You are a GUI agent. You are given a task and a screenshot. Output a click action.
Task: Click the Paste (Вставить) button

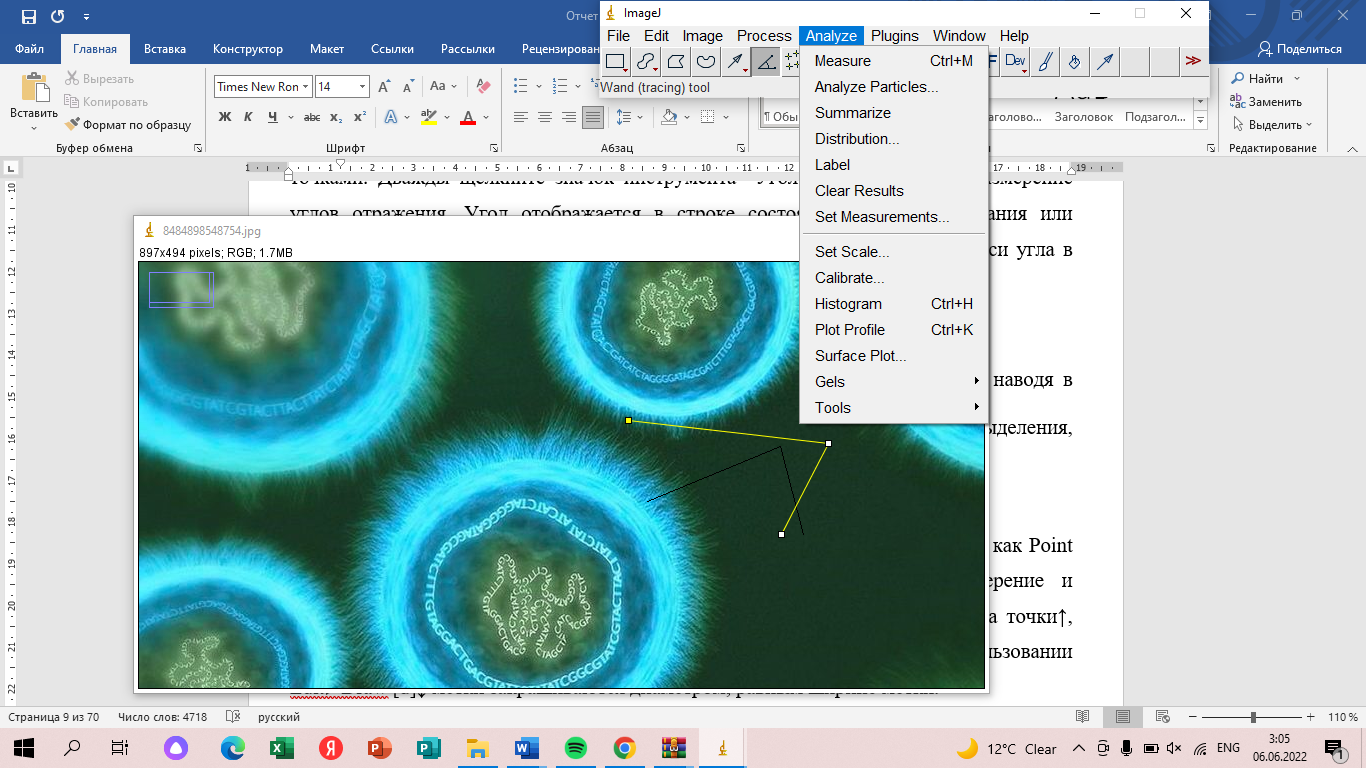coord(34,100)
